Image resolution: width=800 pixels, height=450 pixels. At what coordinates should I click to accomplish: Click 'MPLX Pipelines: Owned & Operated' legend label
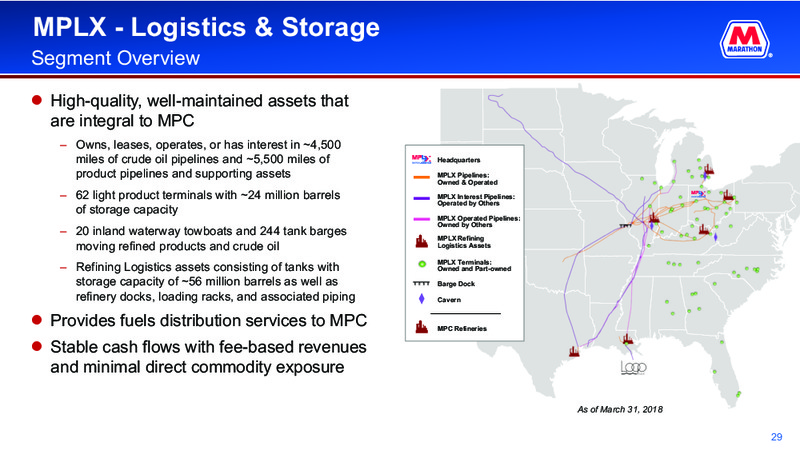pos(467,179)
